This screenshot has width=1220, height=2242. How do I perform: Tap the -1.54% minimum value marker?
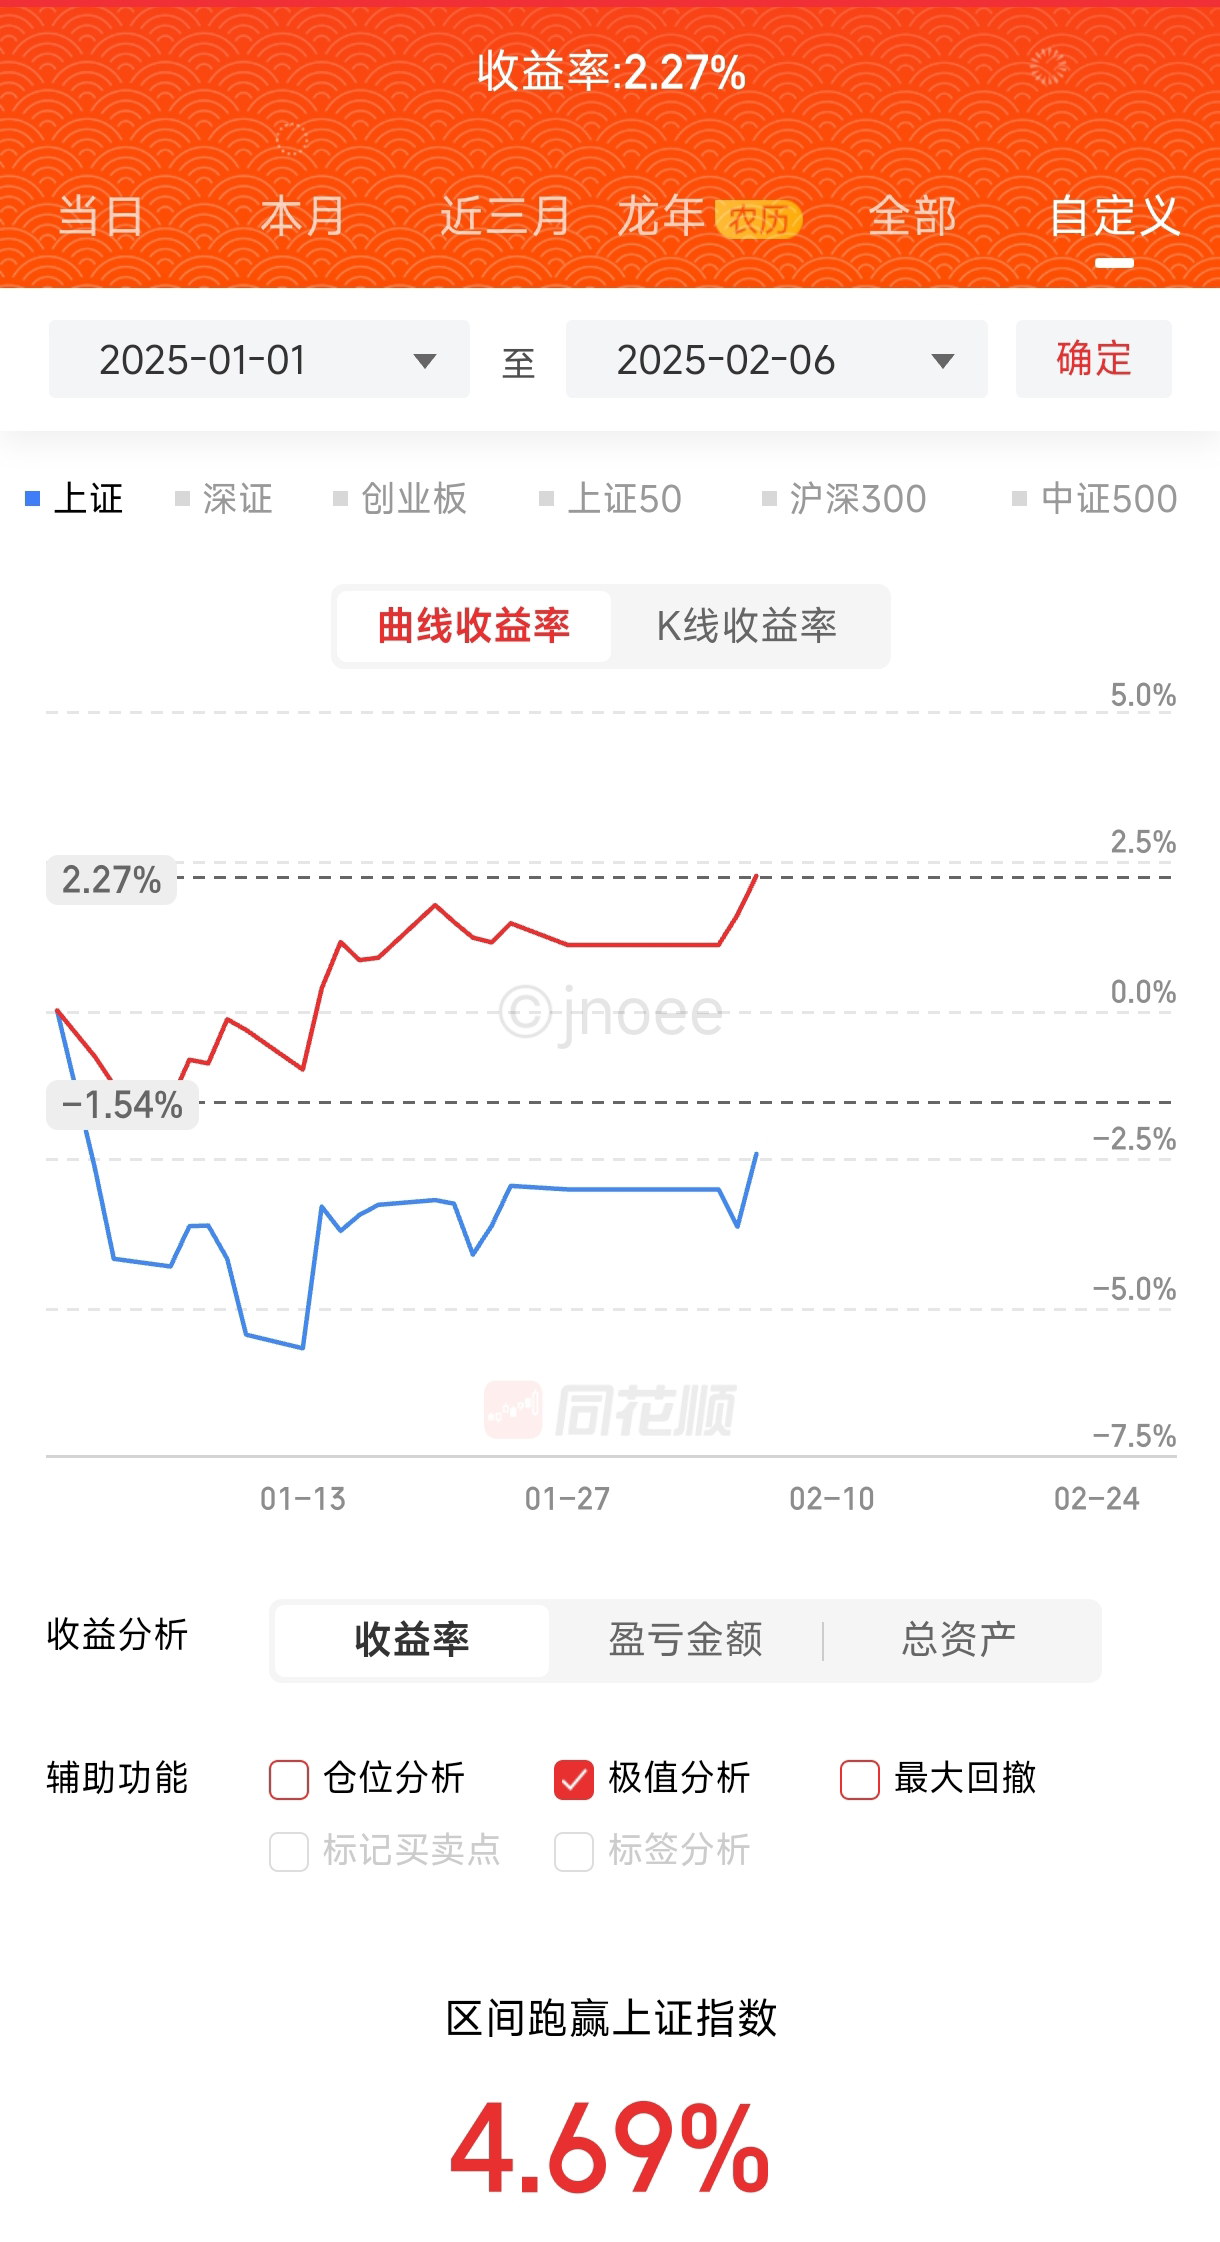tap(122, 1105)
